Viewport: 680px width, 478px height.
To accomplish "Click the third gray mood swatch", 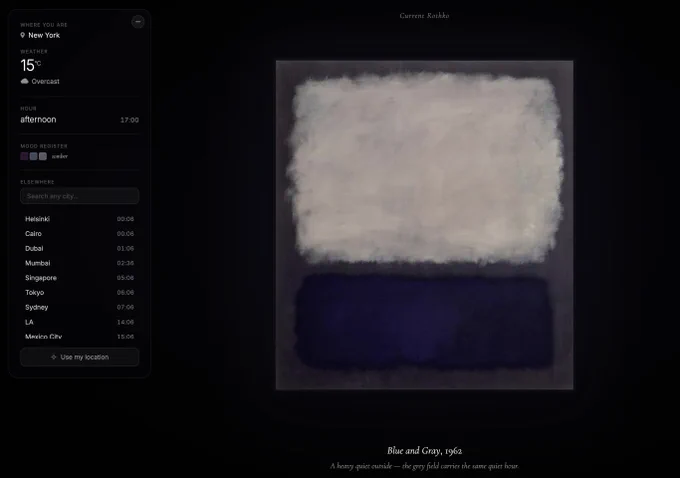I will click(42, 156).
